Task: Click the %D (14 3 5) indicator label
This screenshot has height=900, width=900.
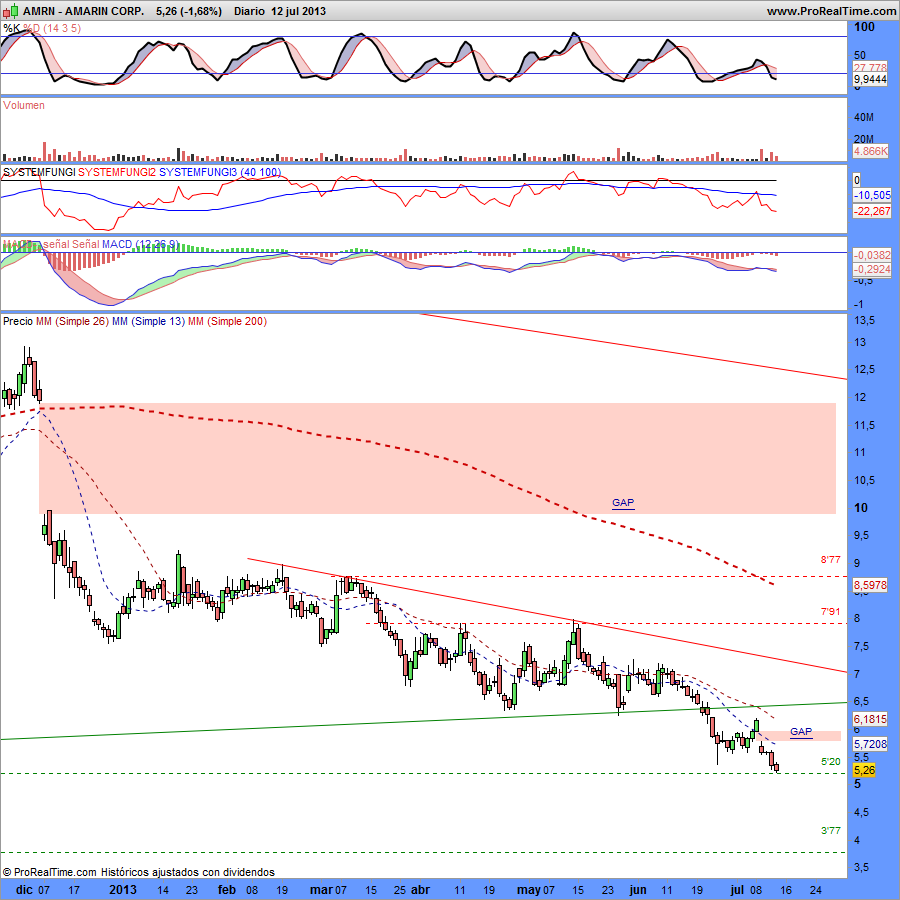Action: point(52,28)
